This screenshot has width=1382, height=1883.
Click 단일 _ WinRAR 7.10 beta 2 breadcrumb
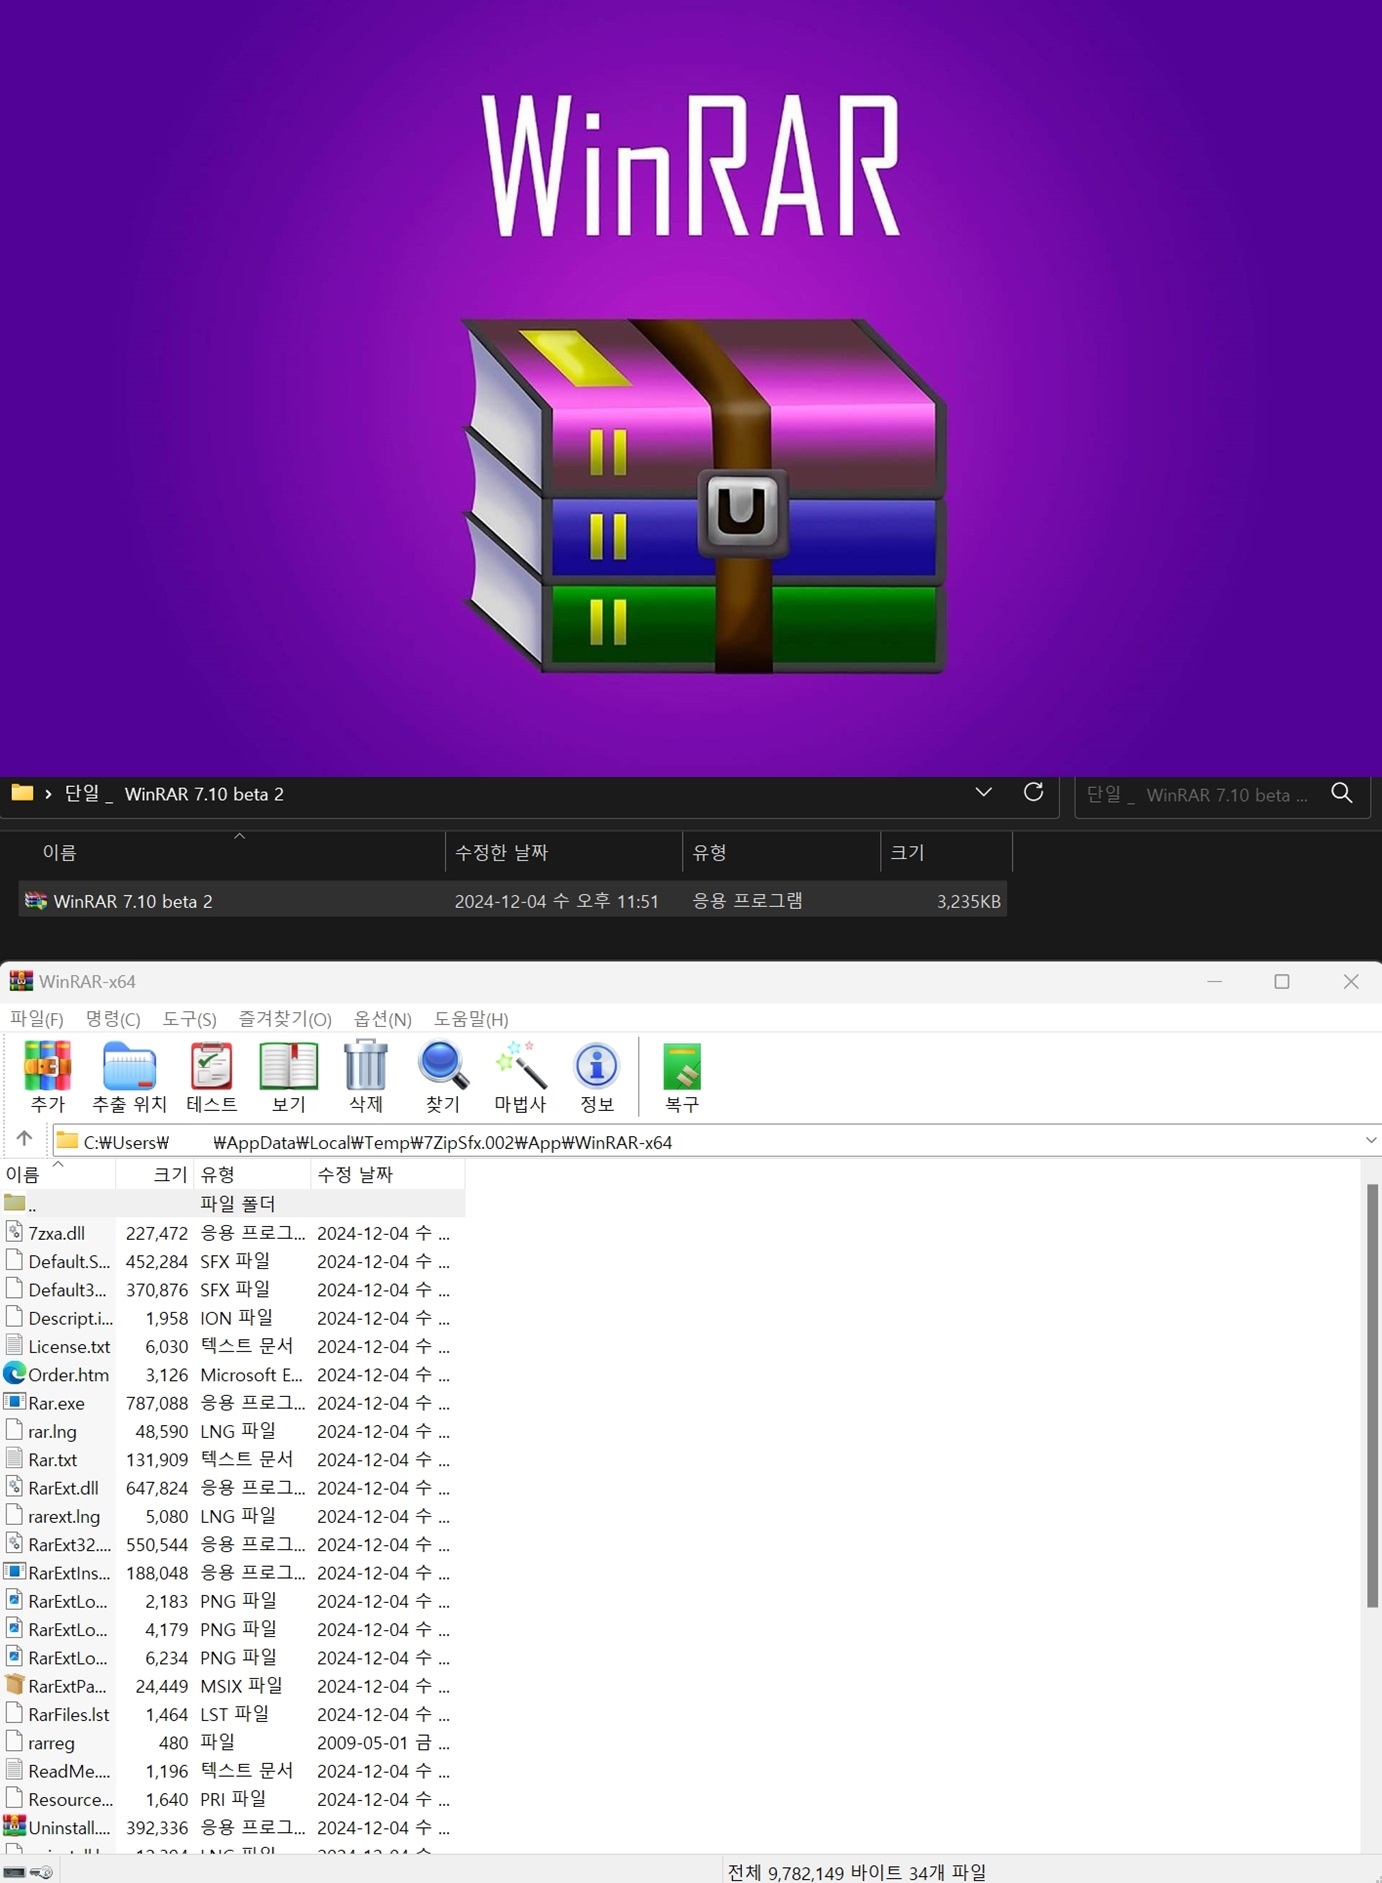[174, 794]
